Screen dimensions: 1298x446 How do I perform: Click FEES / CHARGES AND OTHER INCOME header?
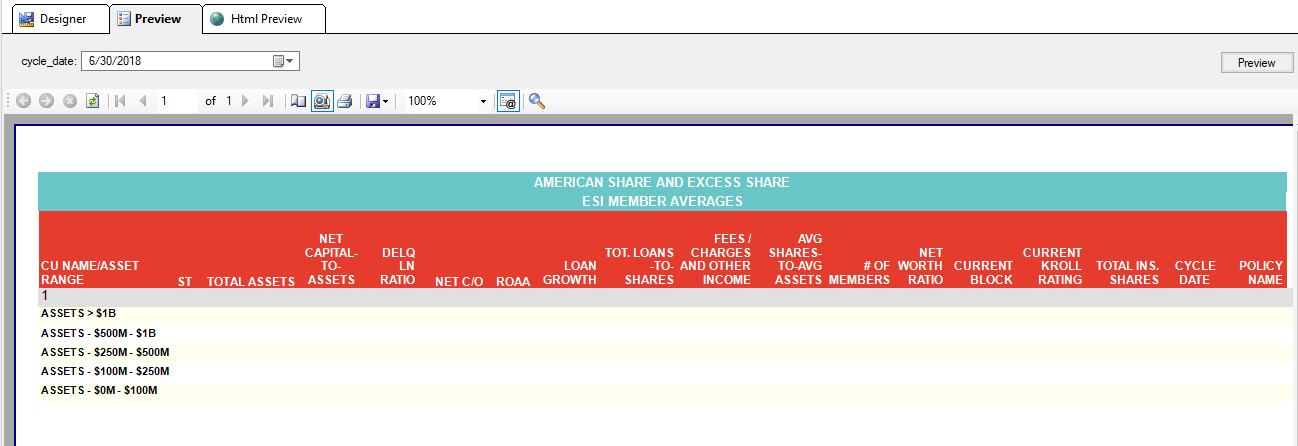click(716, 259)
